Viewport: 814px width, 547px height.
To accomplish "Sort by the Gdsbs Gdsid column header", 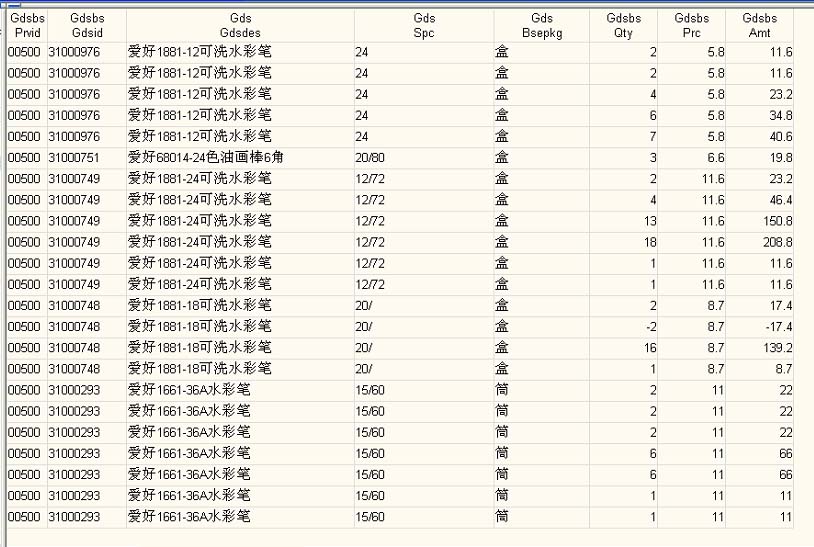I will click(x=87, y=25).
